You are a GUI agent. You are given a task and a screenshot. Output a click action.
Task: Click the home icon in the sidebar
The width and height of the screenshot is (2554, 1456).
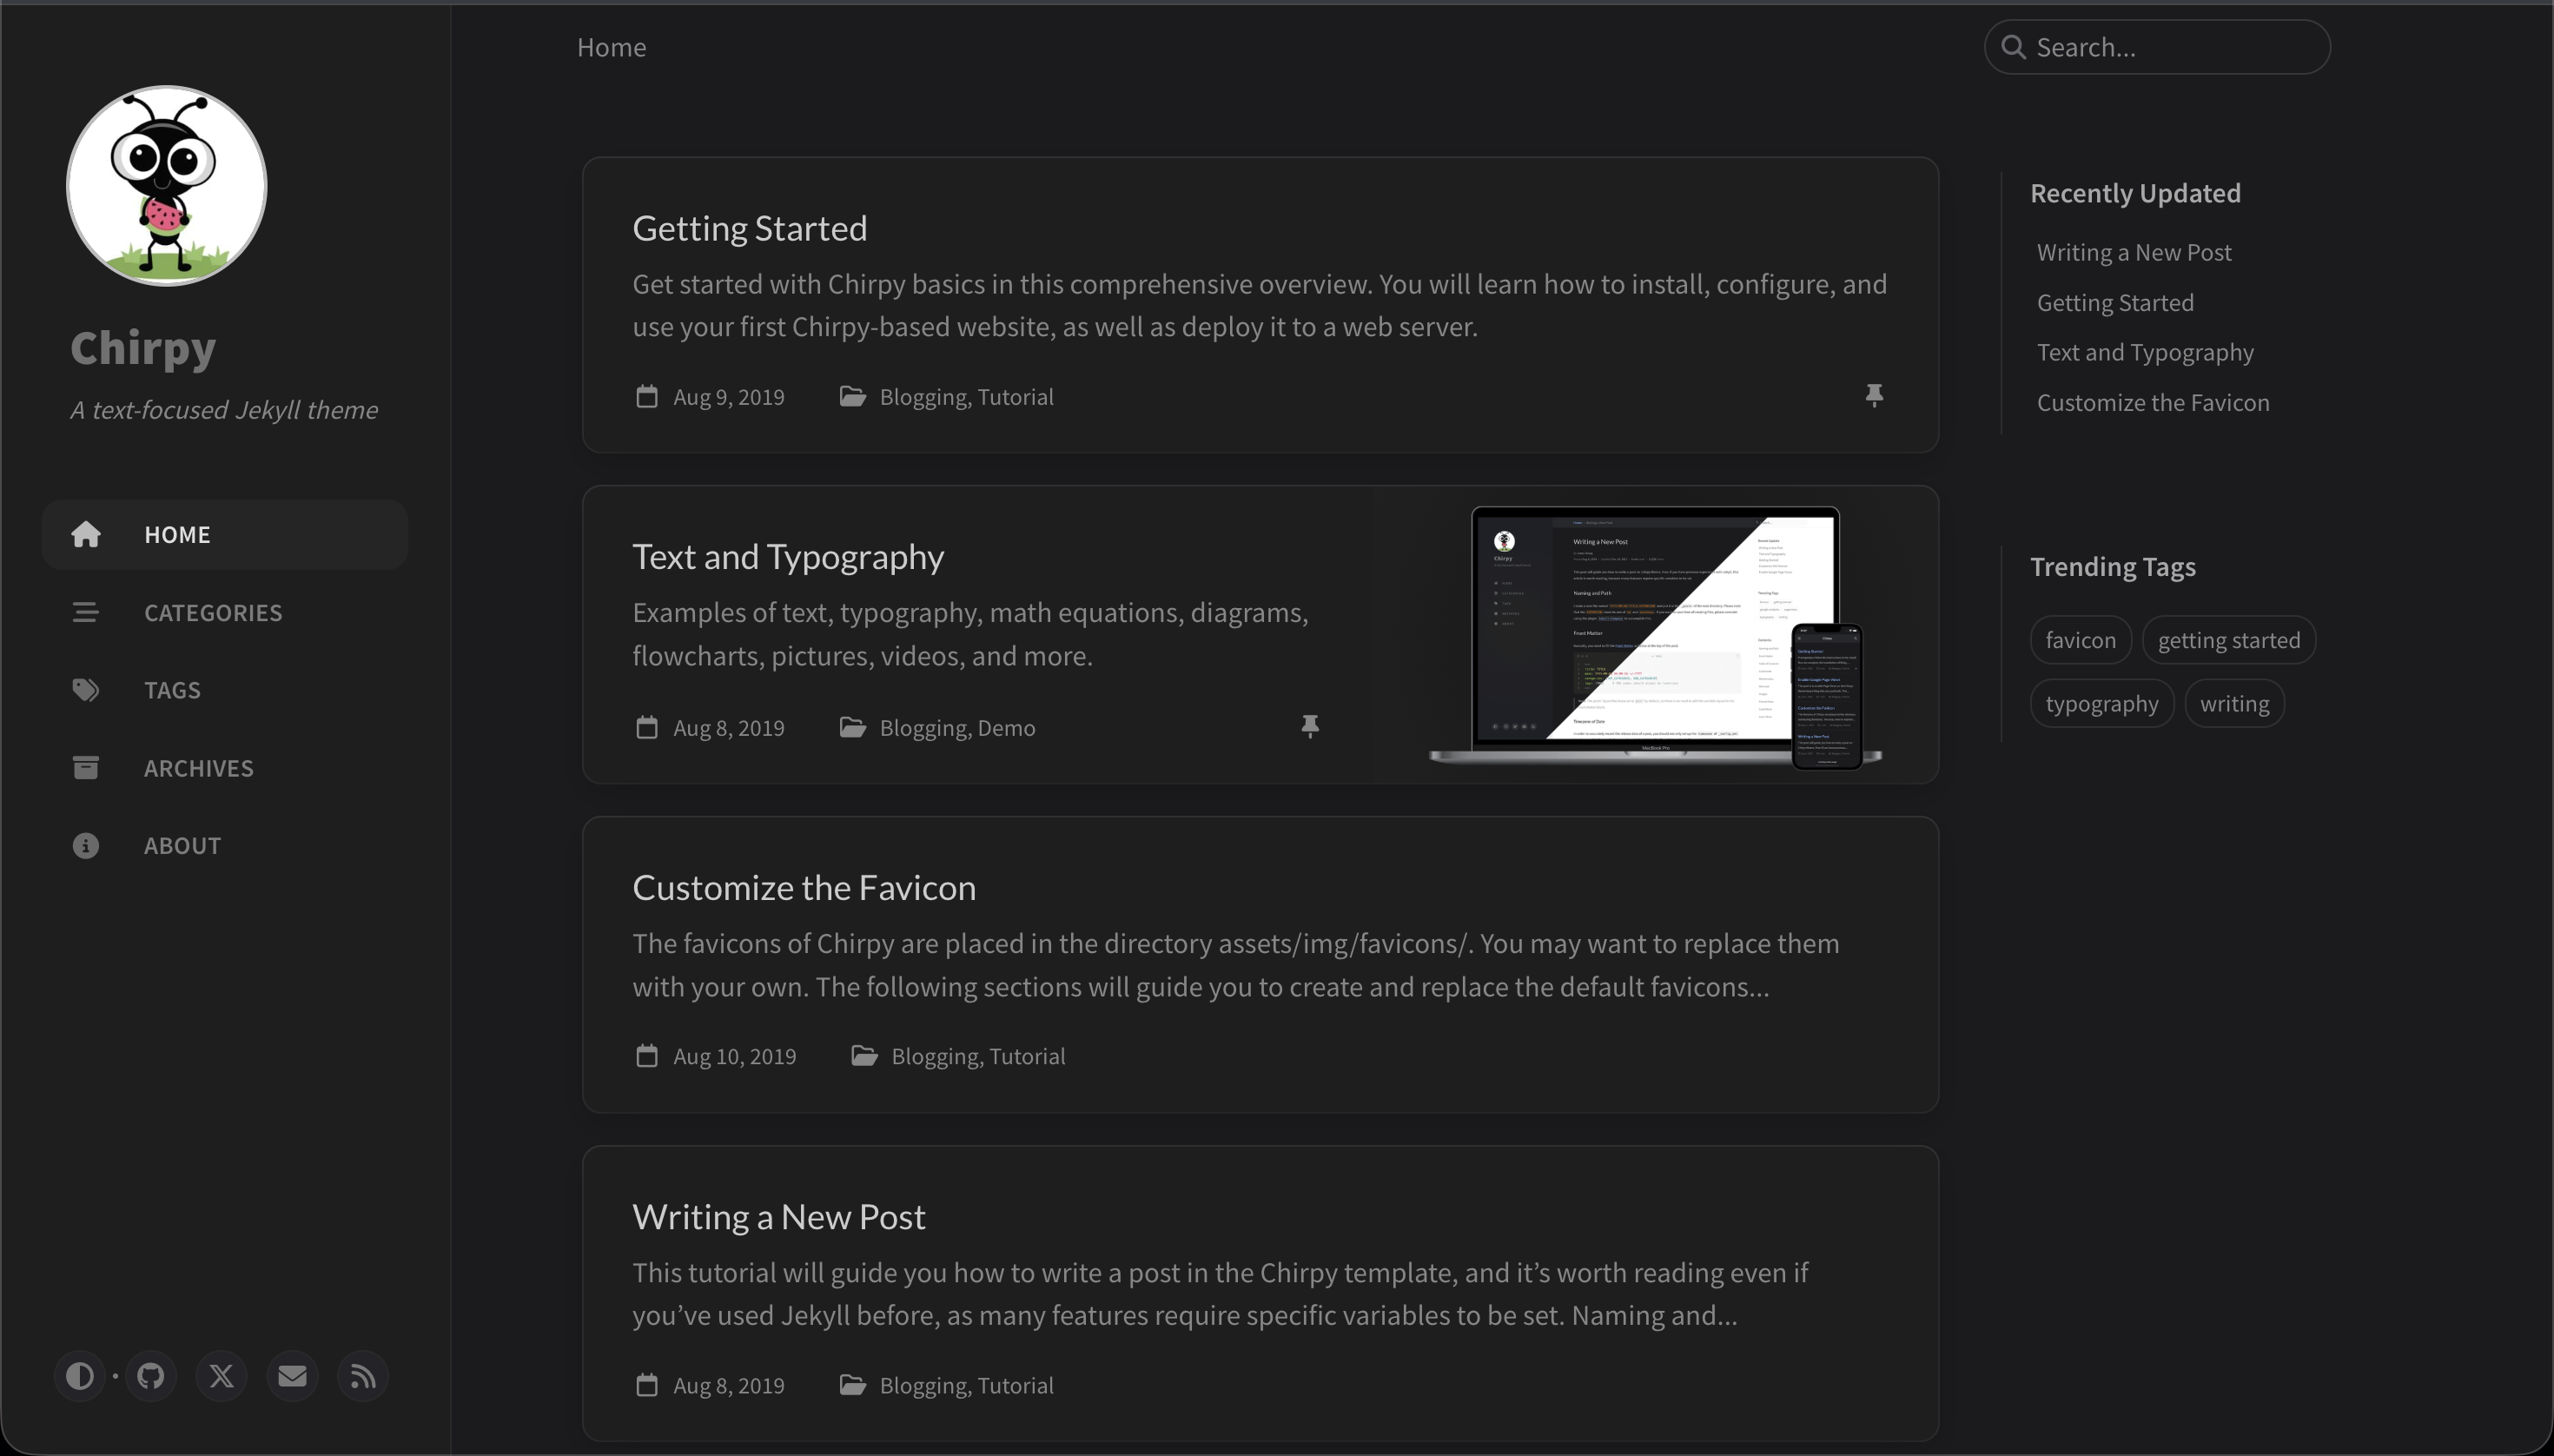[87, 534]
